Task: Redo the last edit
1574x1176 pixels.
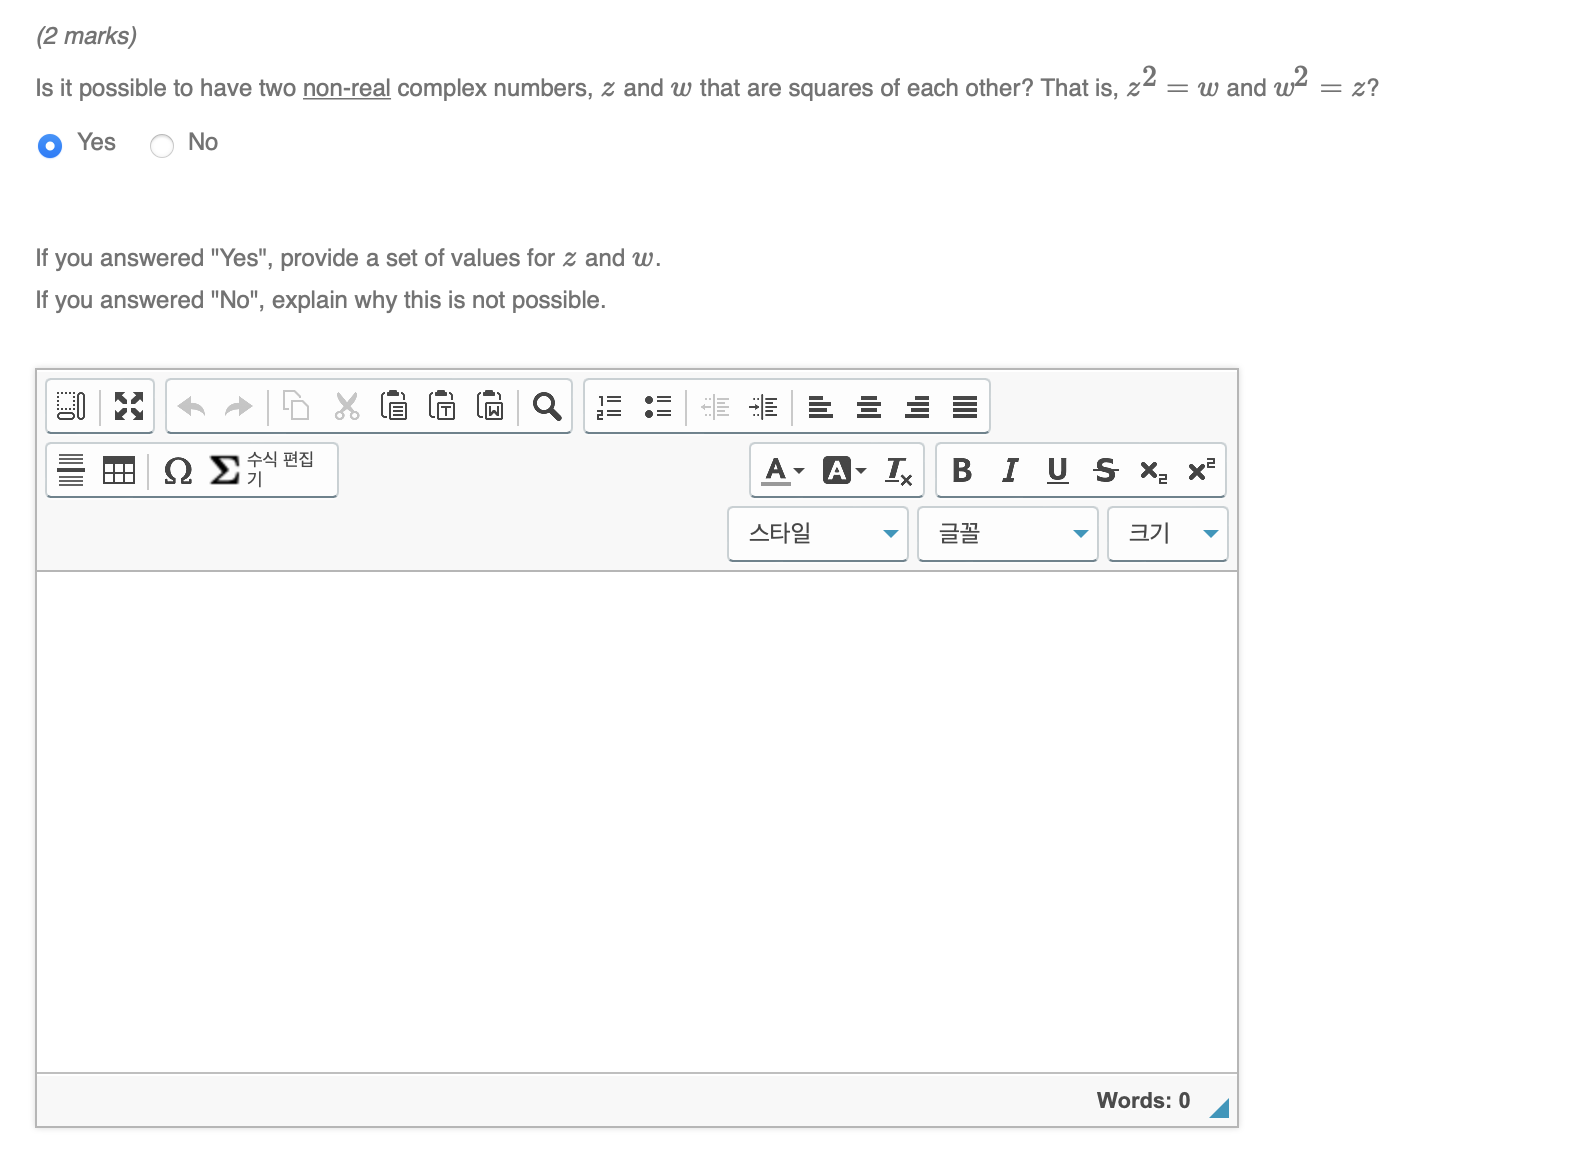Action: pyautogui.click(x=239, y=406)
